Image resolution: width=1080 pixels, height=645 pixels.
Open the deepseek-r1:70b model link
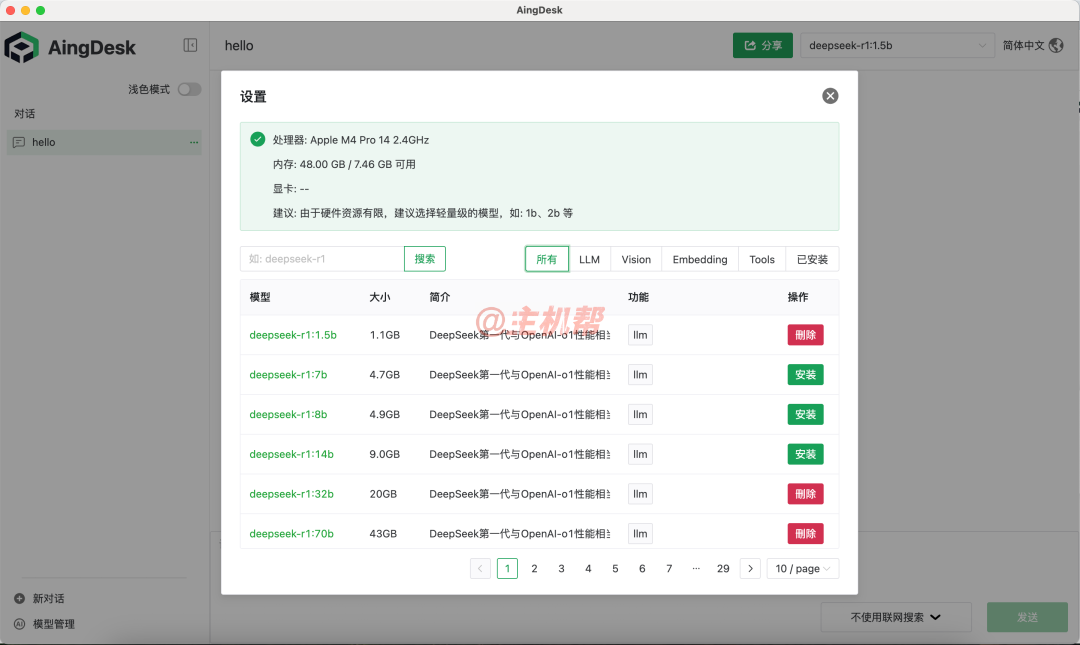tap(291, 533)
